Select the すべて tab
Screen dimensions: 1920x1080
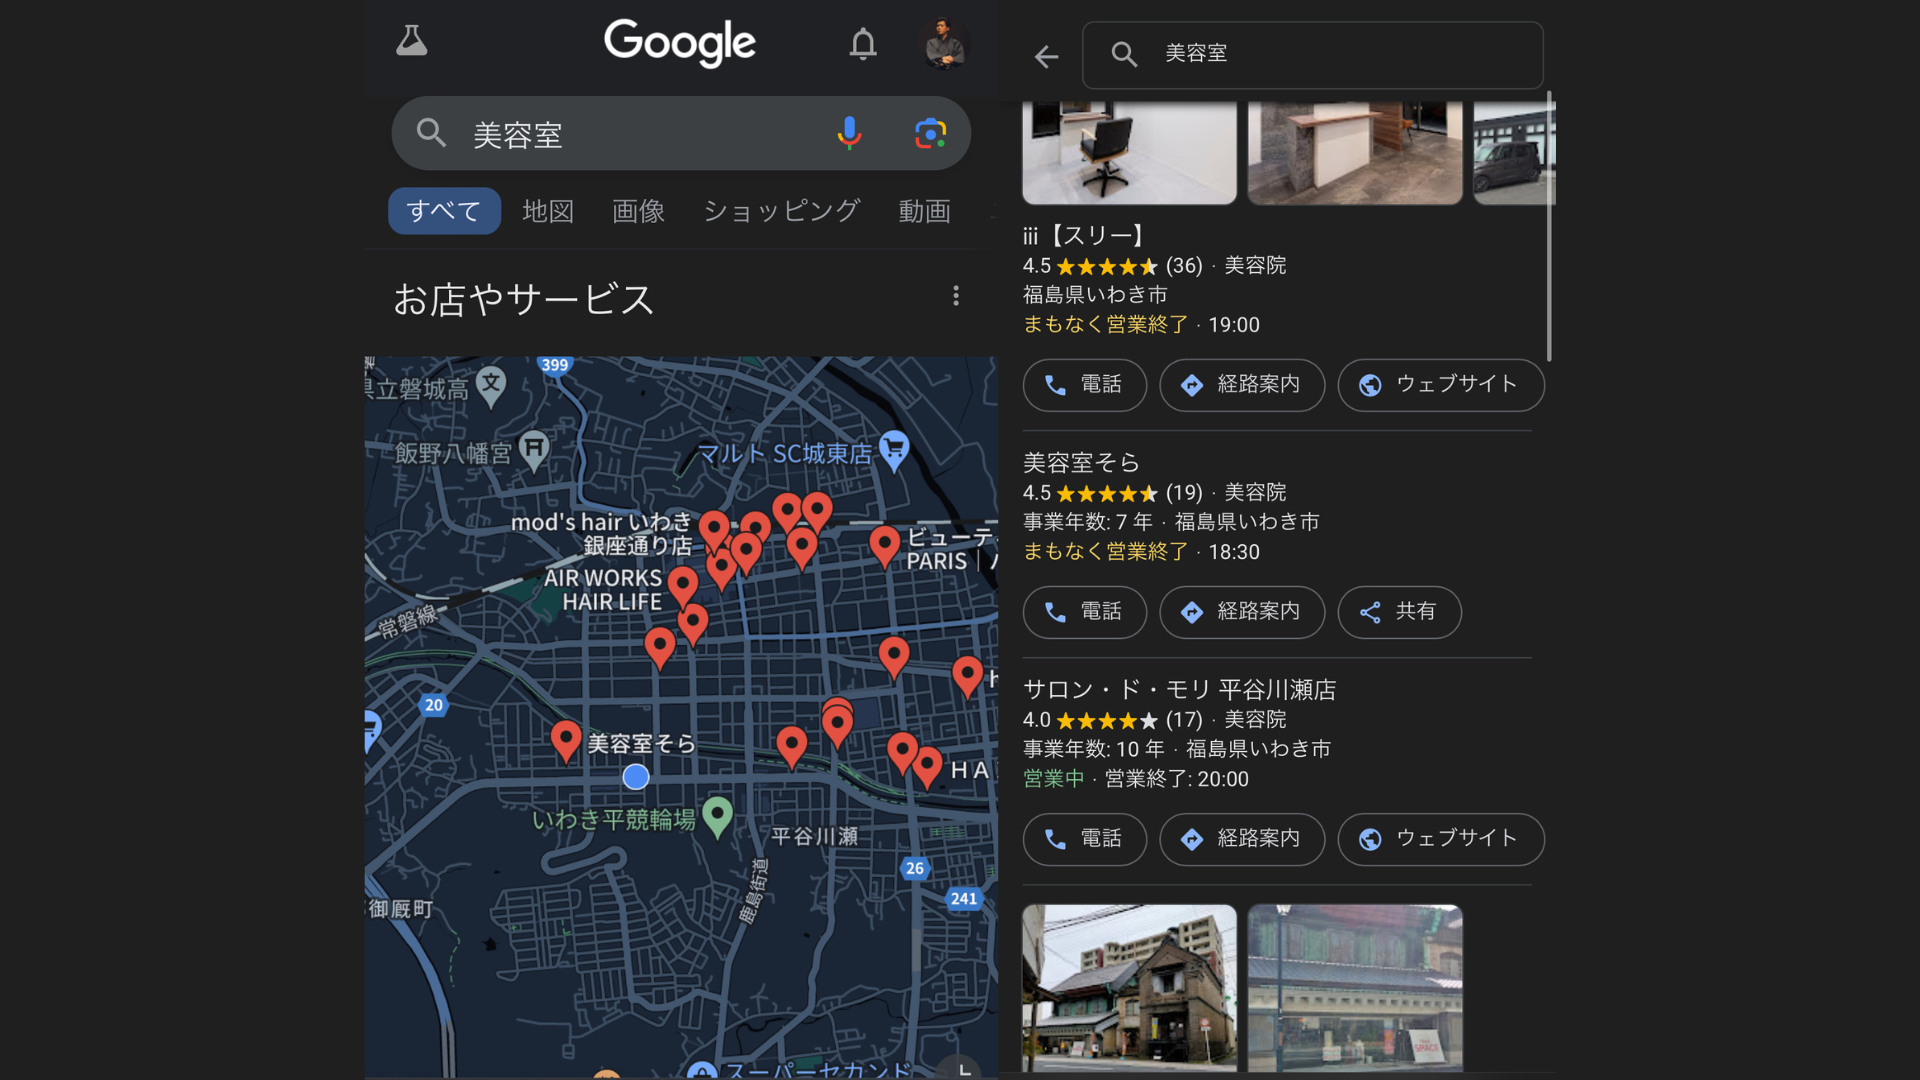[x=444, y=211]
